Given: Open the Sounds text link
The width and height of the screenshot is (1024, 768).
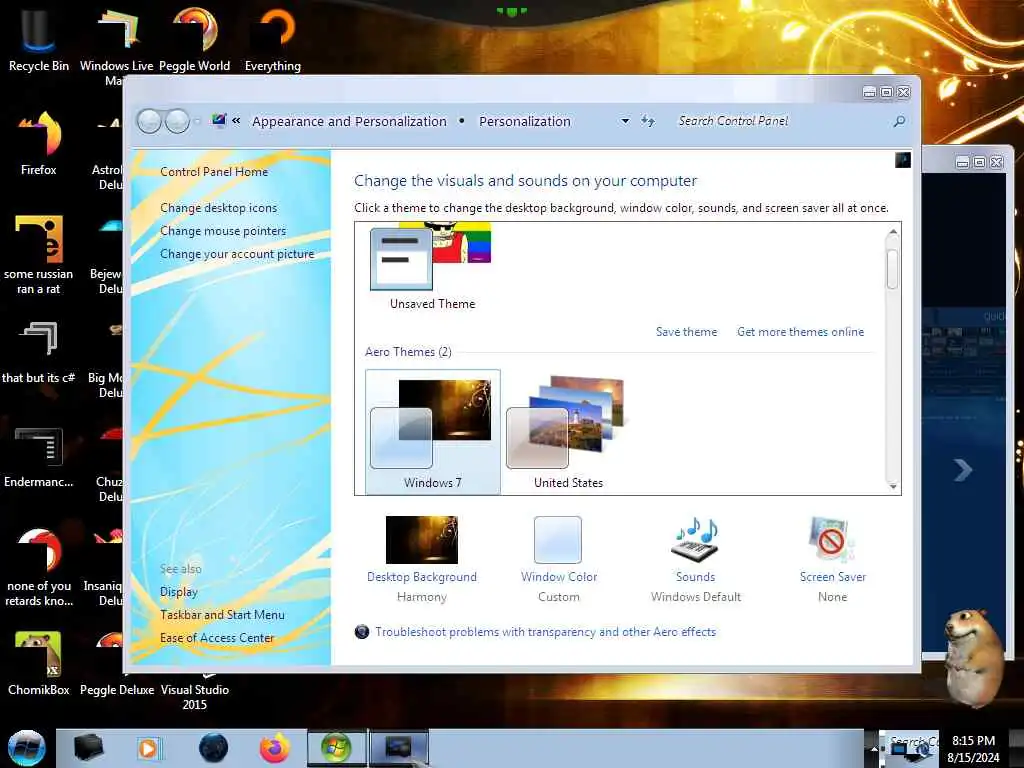Looking at the screenshot, I should (696, 577).
